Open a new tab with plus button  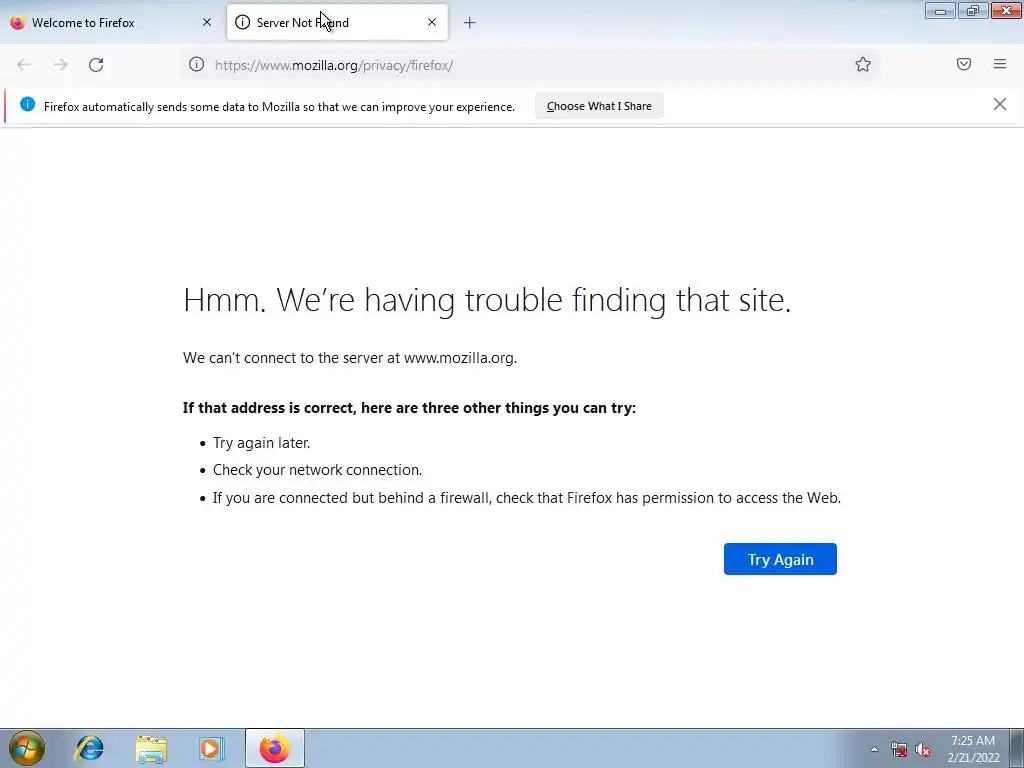pyautogui.click(x=470, y=23)
